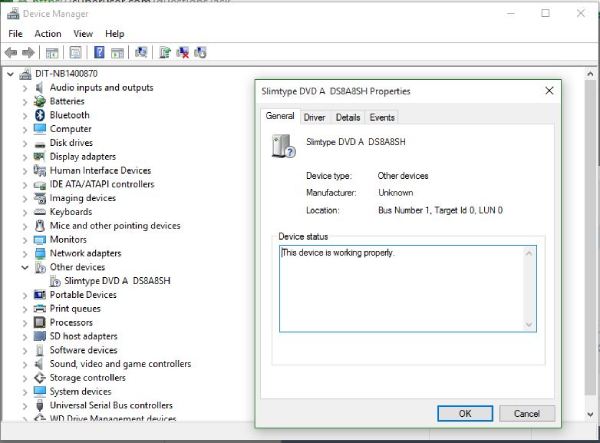Viewport: 600px width, 443px height.
Task: Click the Imaging devices icon
Action: tap(40, 198)
